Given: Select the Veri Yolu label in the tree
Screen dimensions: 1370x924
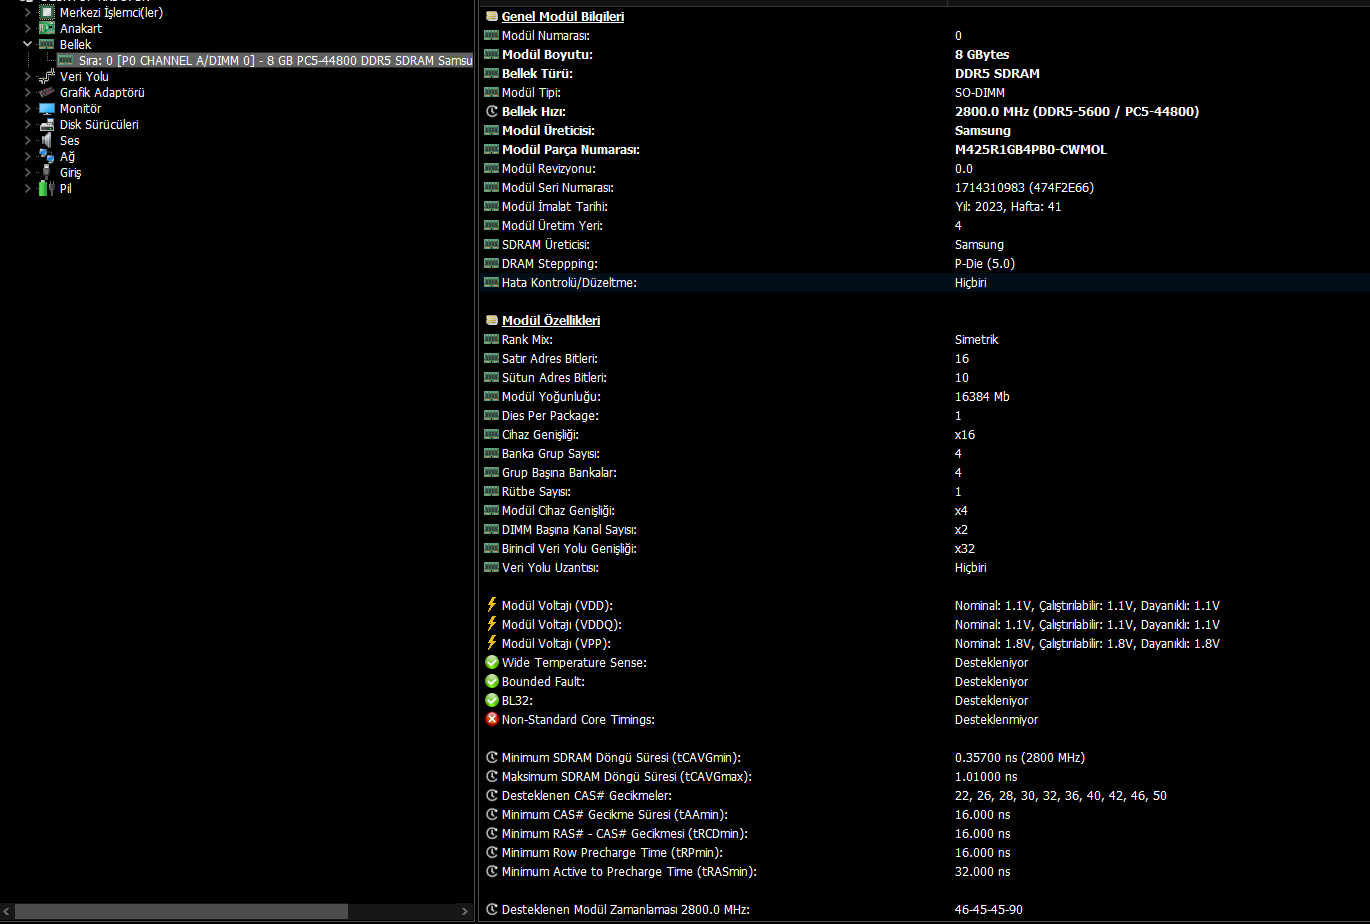Looking at the screenshot, I should pos(84,77).
